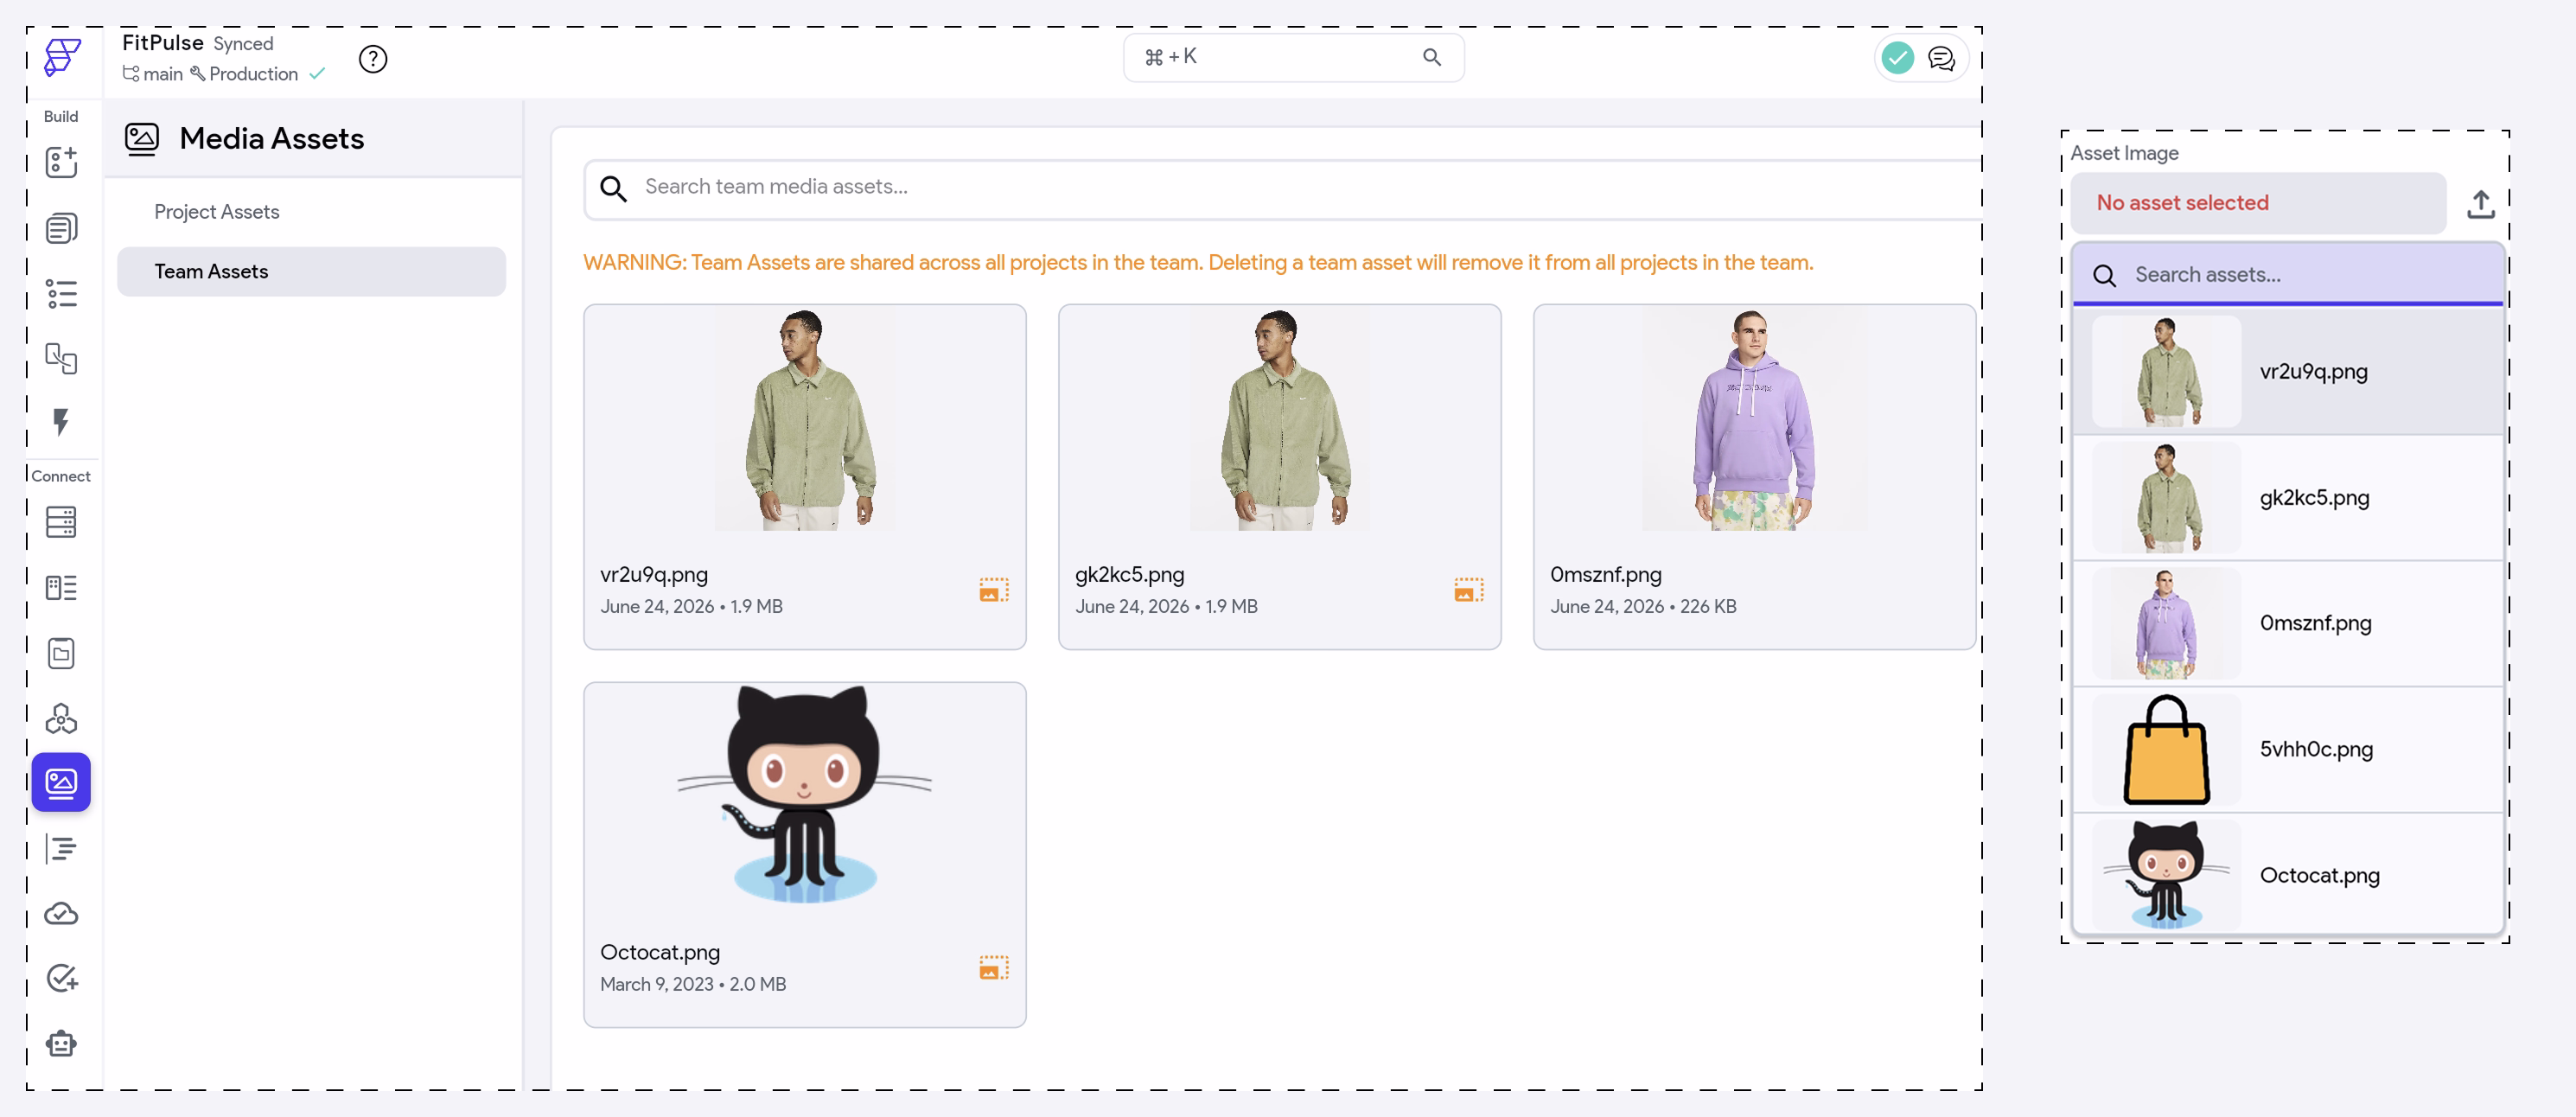The height and width of the screenshot is (1117, 2576).
Task: Choose 5vhh0c.png from asset dropdown list
Action: pyautogui.click(x=2287, y=749)
